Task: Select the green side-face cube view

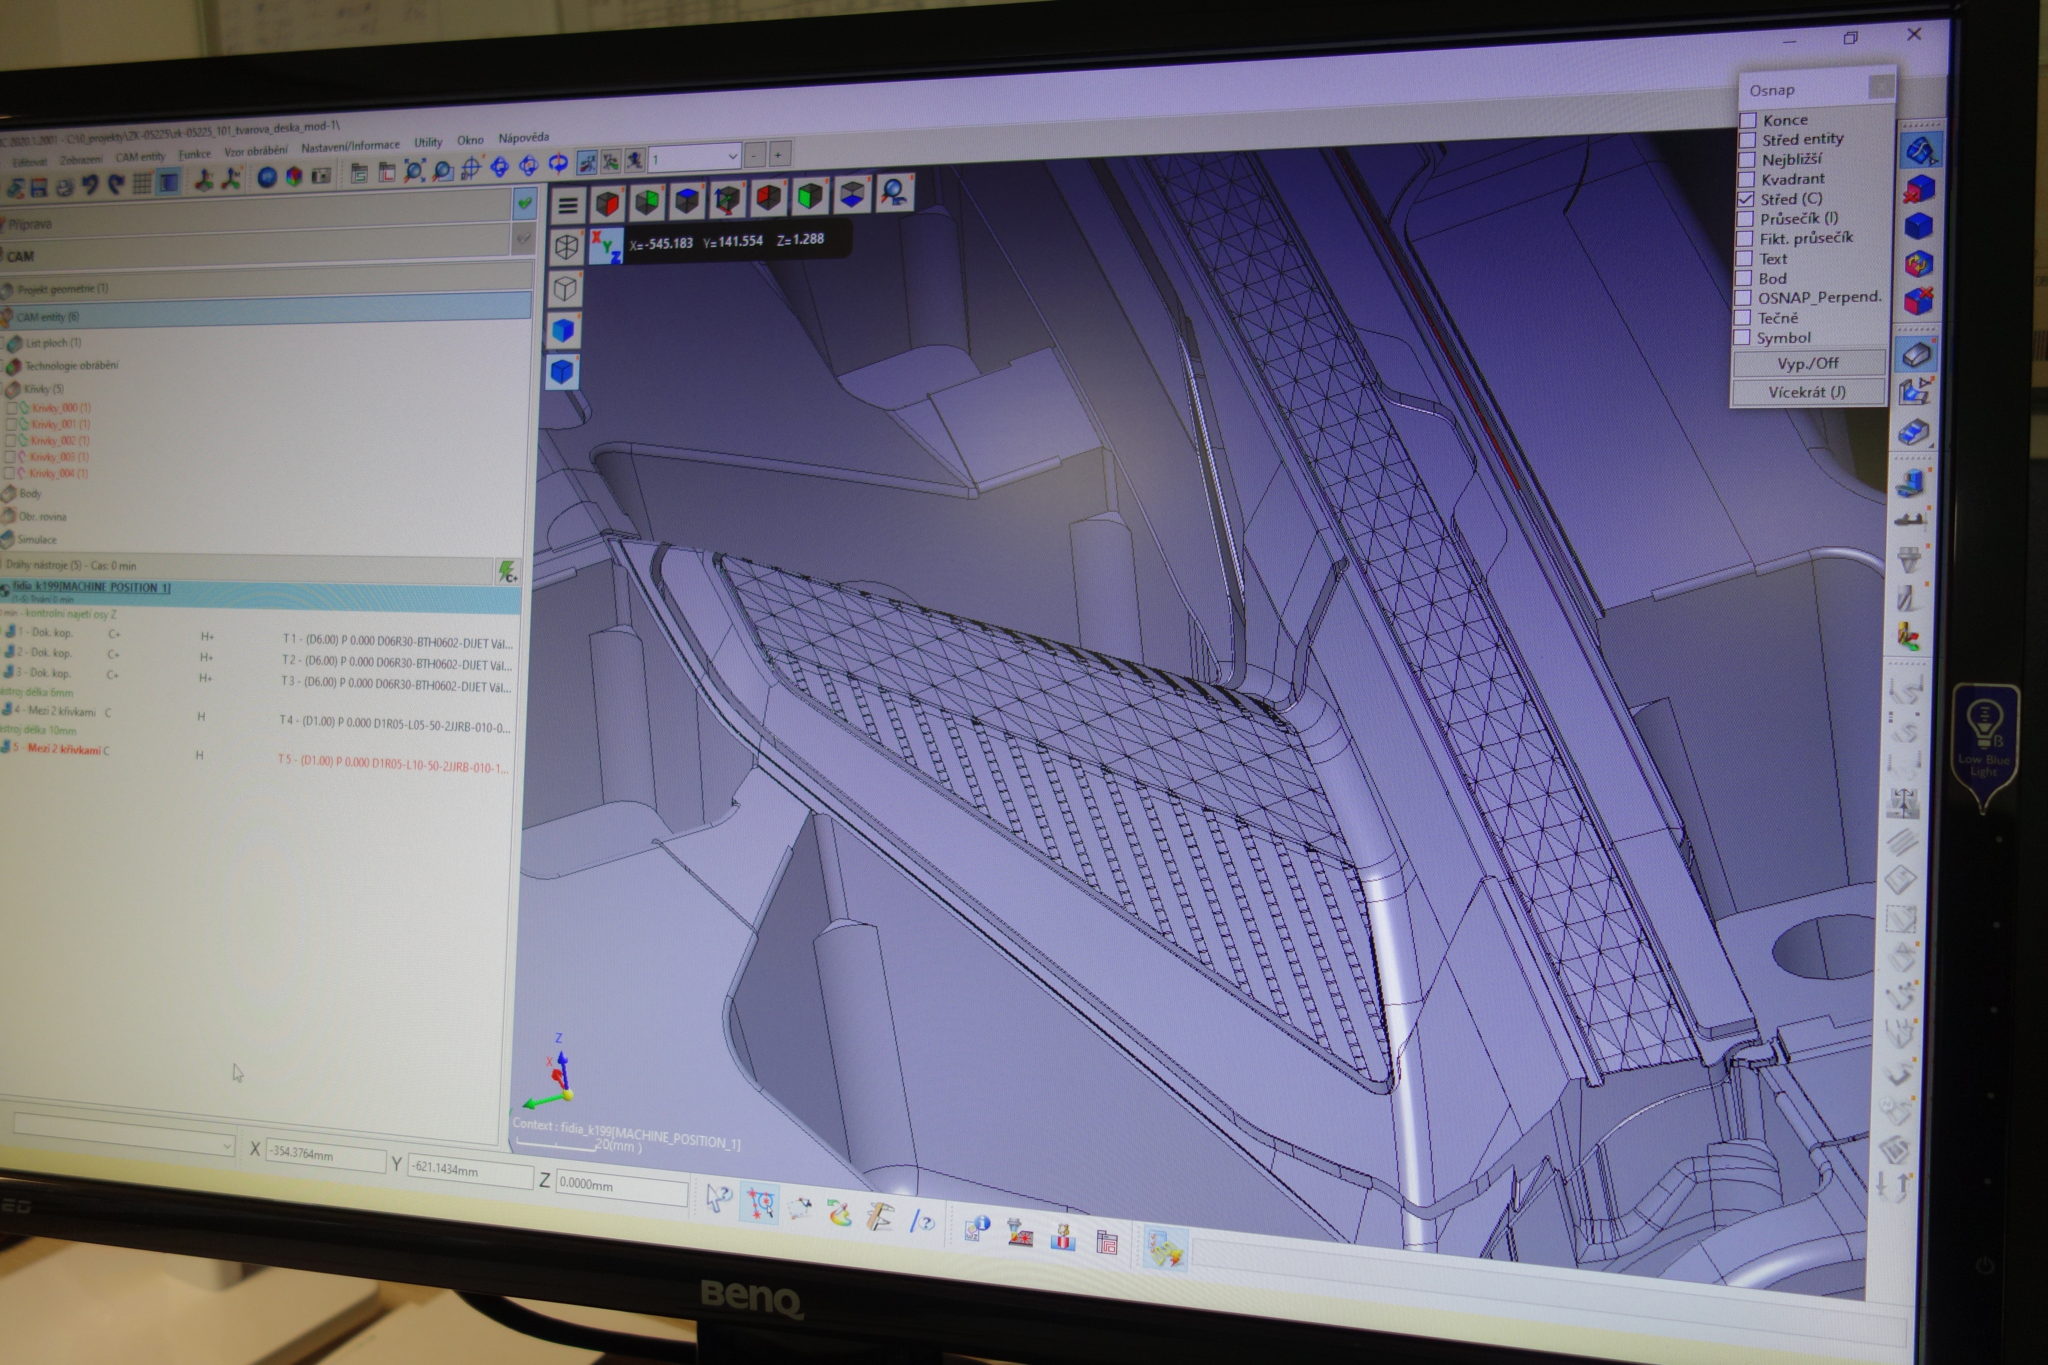Action: (x=647, y=201)
